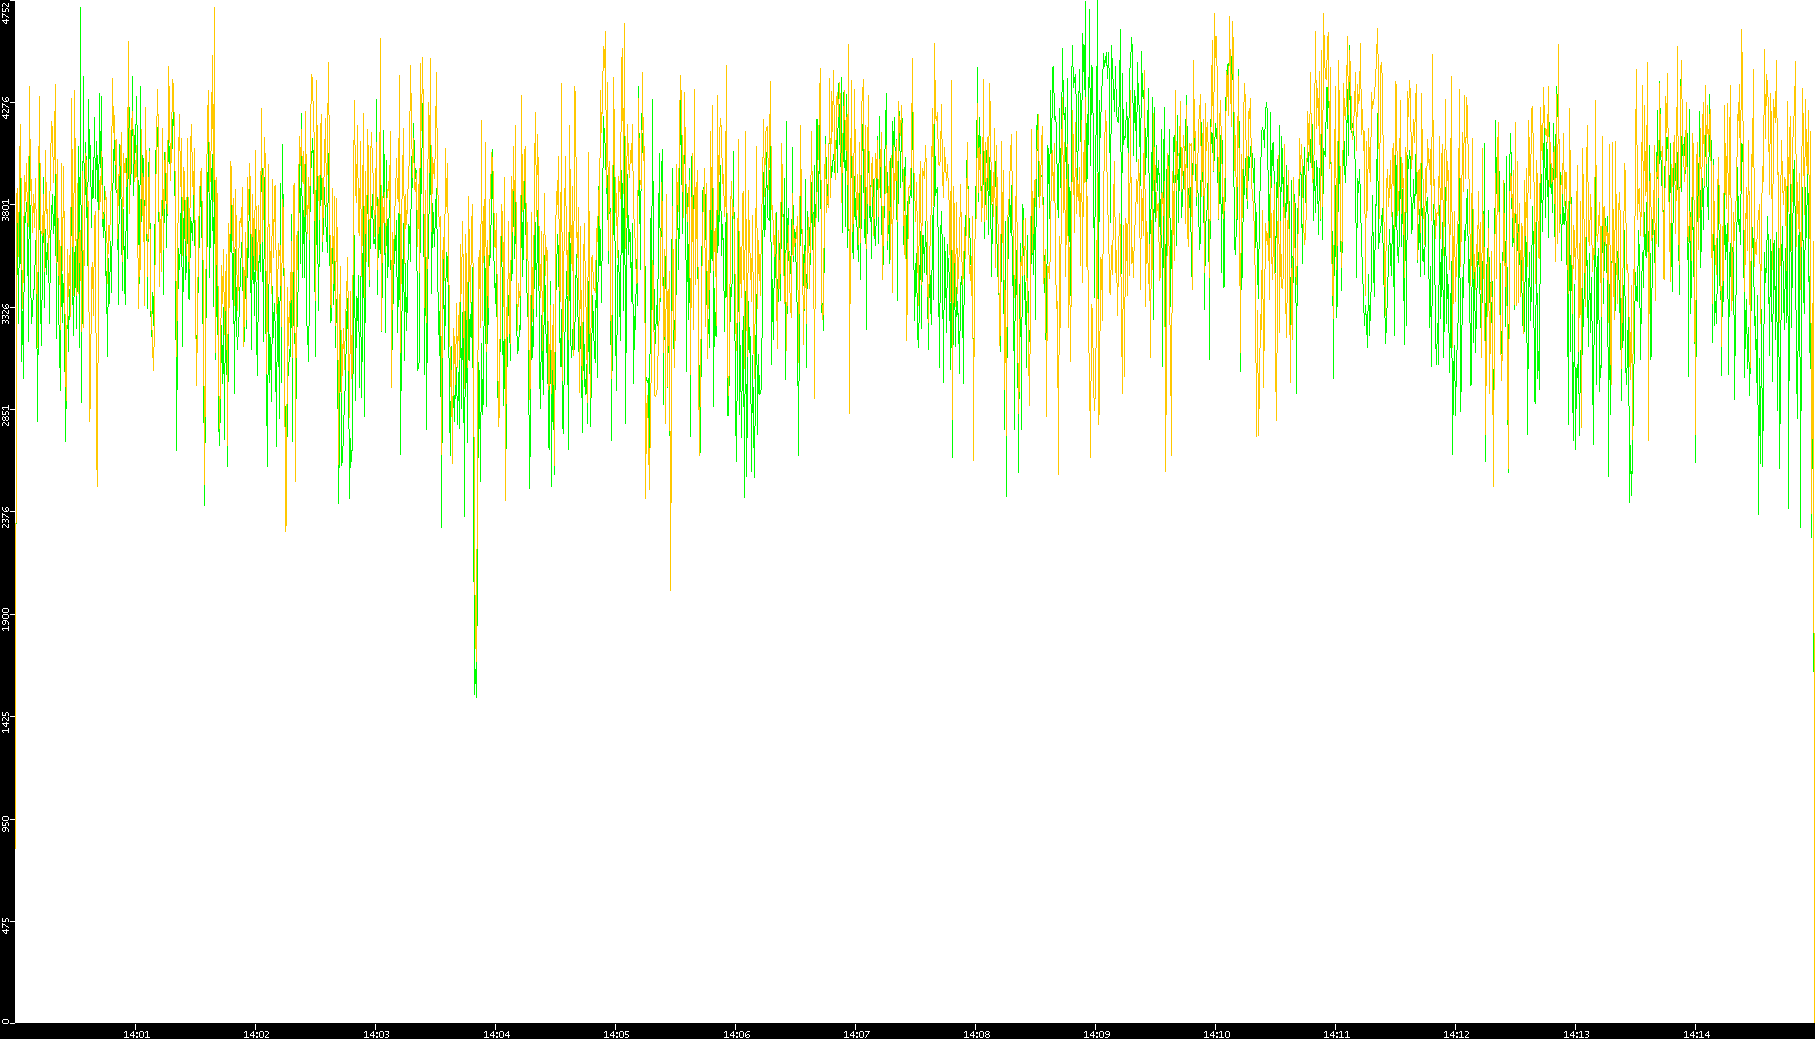Click the 14:10 time axis label
1815x1039 pixels.
(1216, 1034)
